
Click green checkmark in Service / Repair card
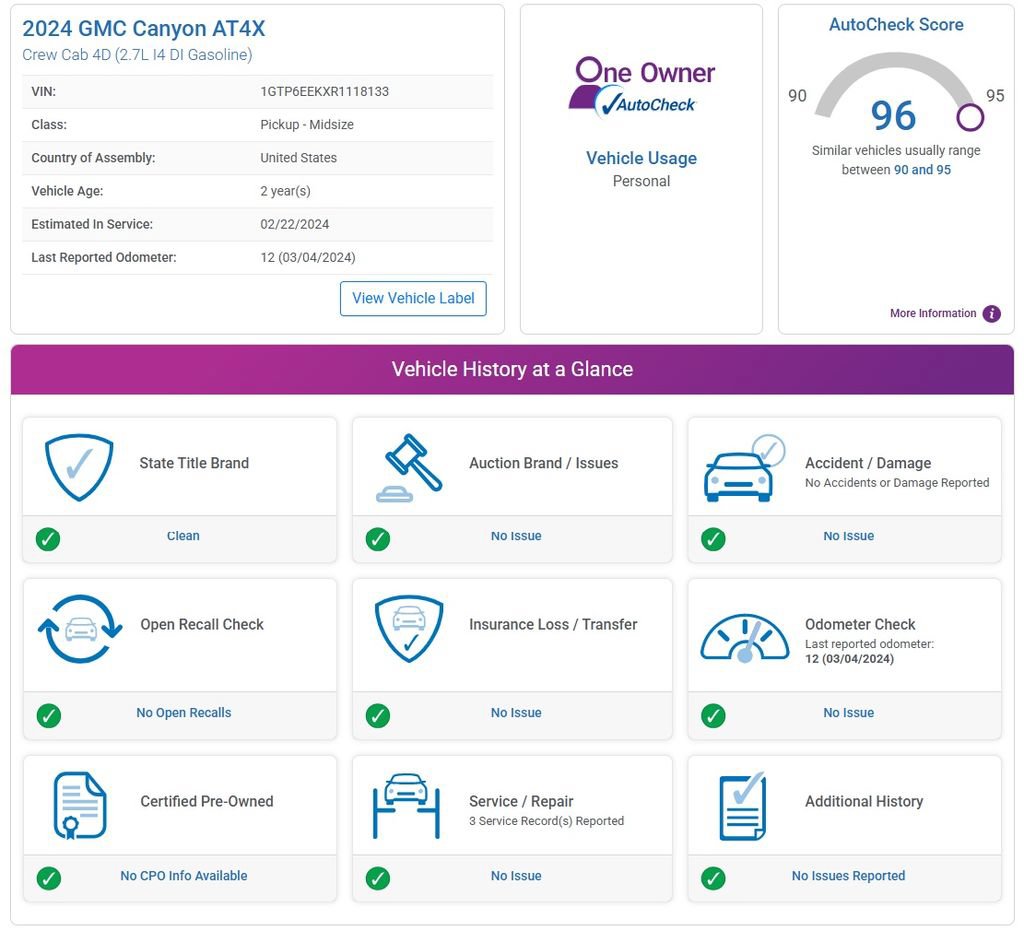tap(377, 878)
